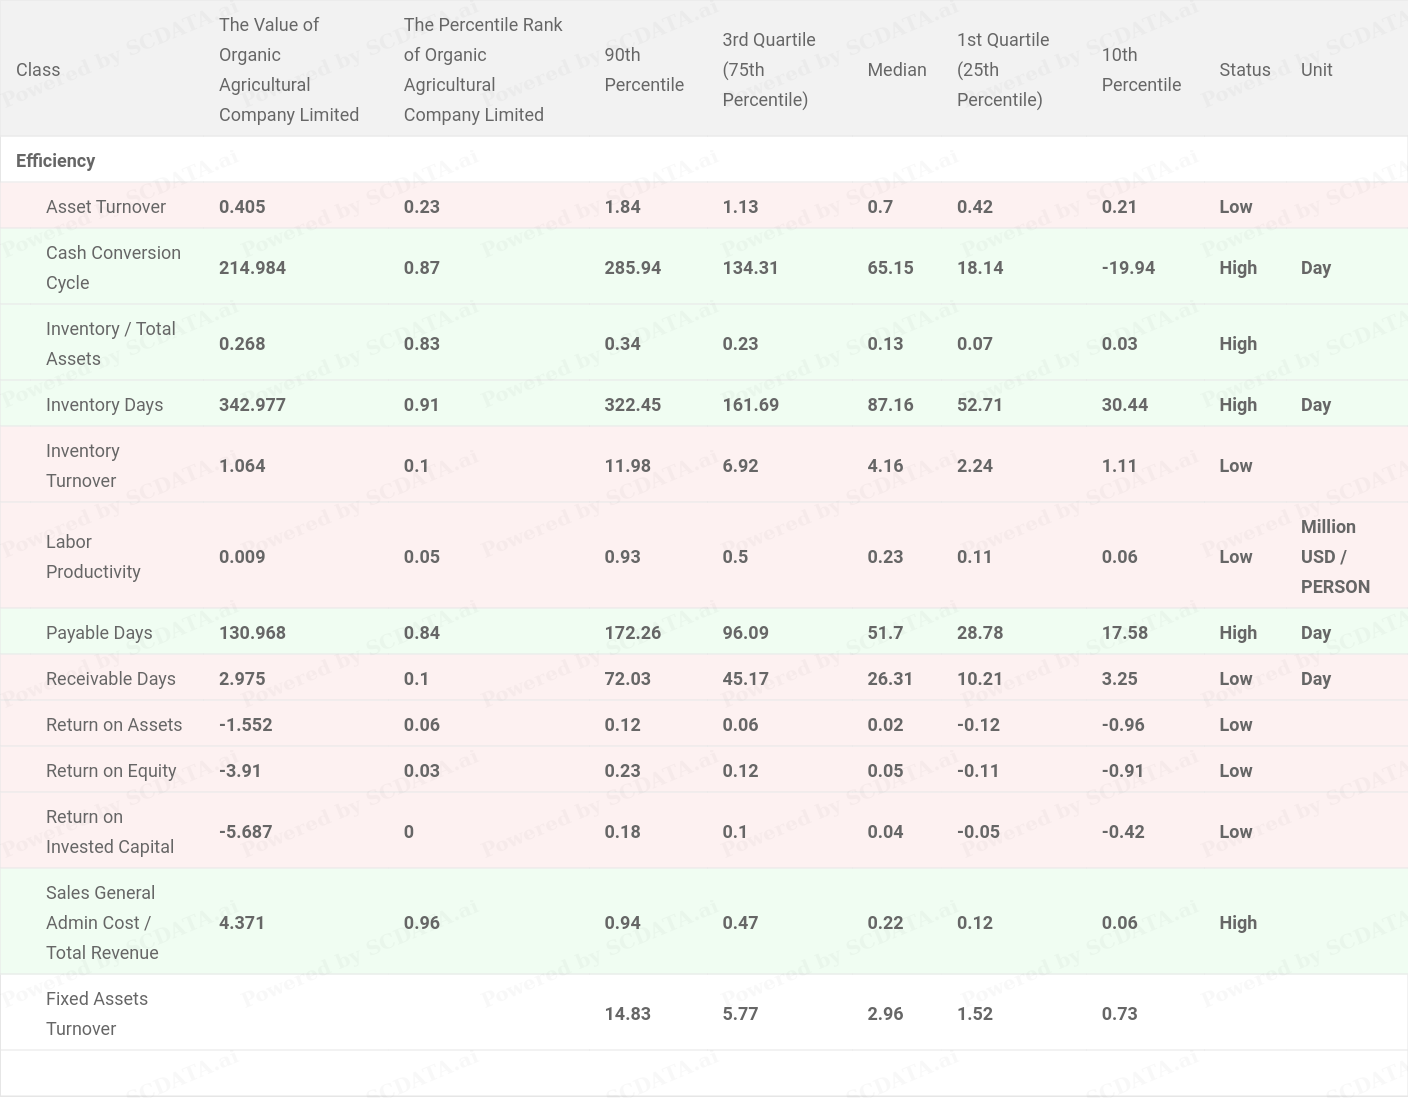Click Return on Invested Capital value -5.687
The width and height of the screenshot is (1408, 1098).
tap(245, 831)
